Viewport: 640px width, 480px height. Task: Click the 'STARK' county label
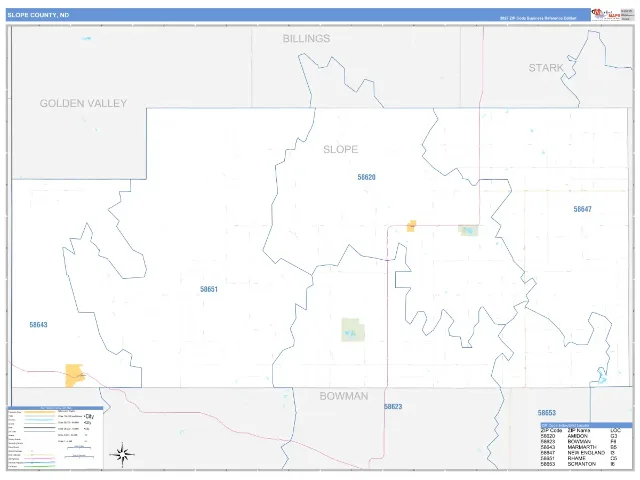pyautogui.click(x=546, y=68)
